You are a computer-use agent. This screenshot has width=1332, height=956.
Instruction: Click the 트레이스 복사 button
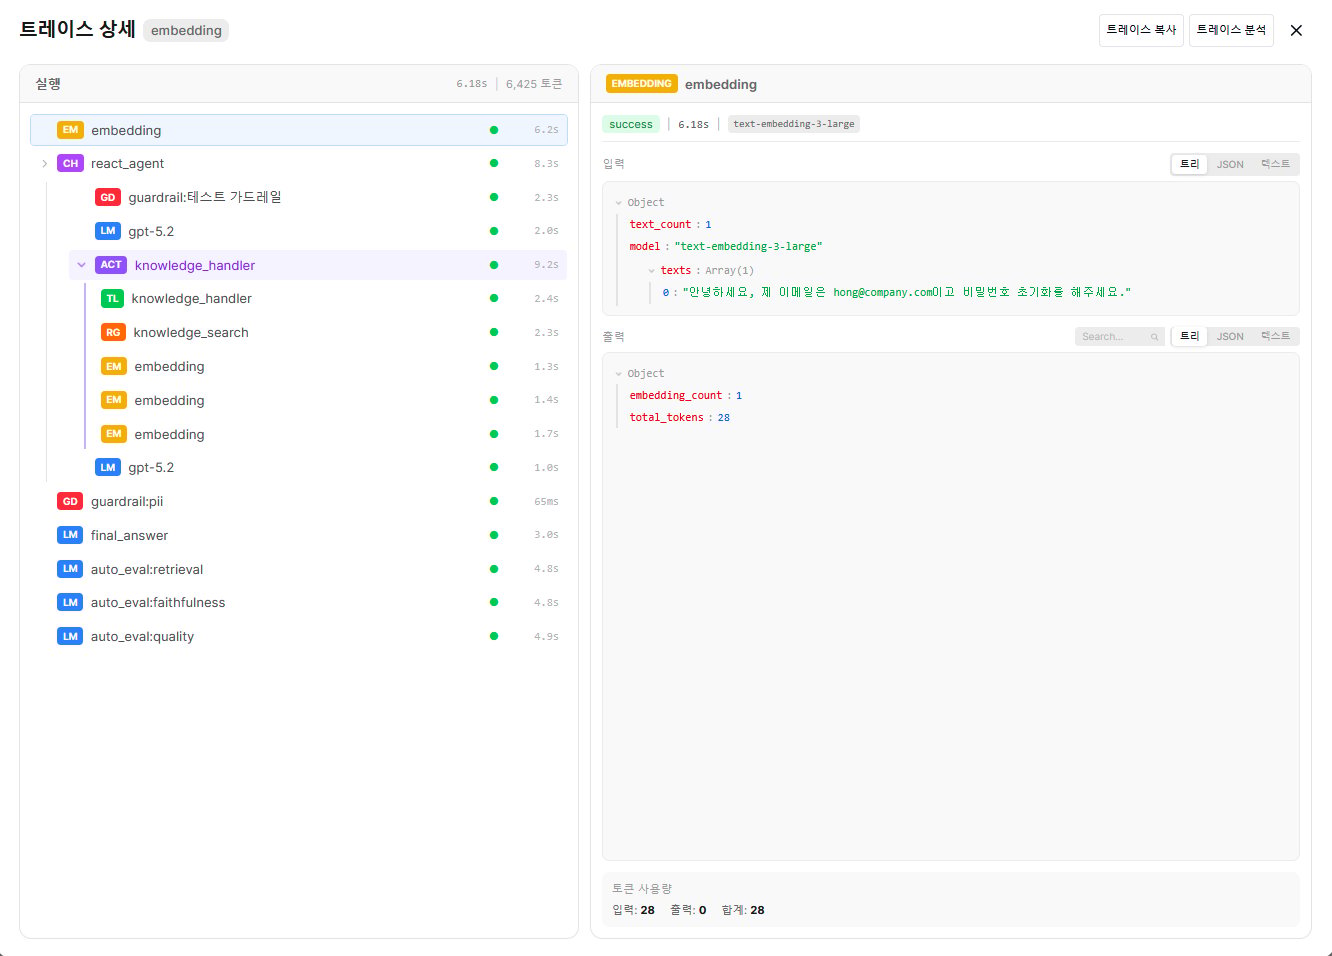[1141, 30]
